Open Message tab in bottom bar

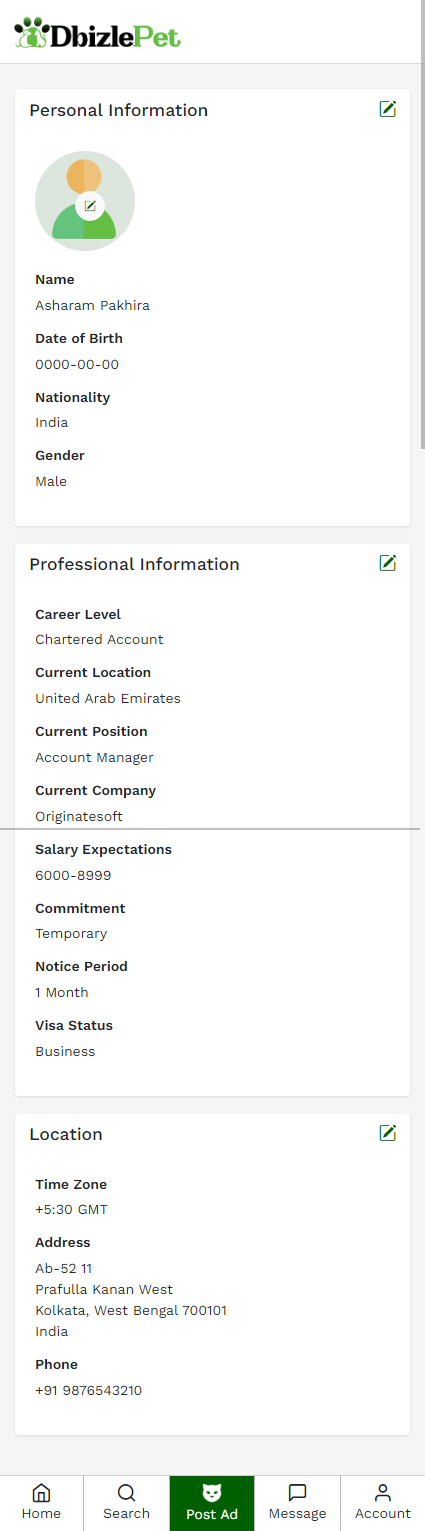297,1503
